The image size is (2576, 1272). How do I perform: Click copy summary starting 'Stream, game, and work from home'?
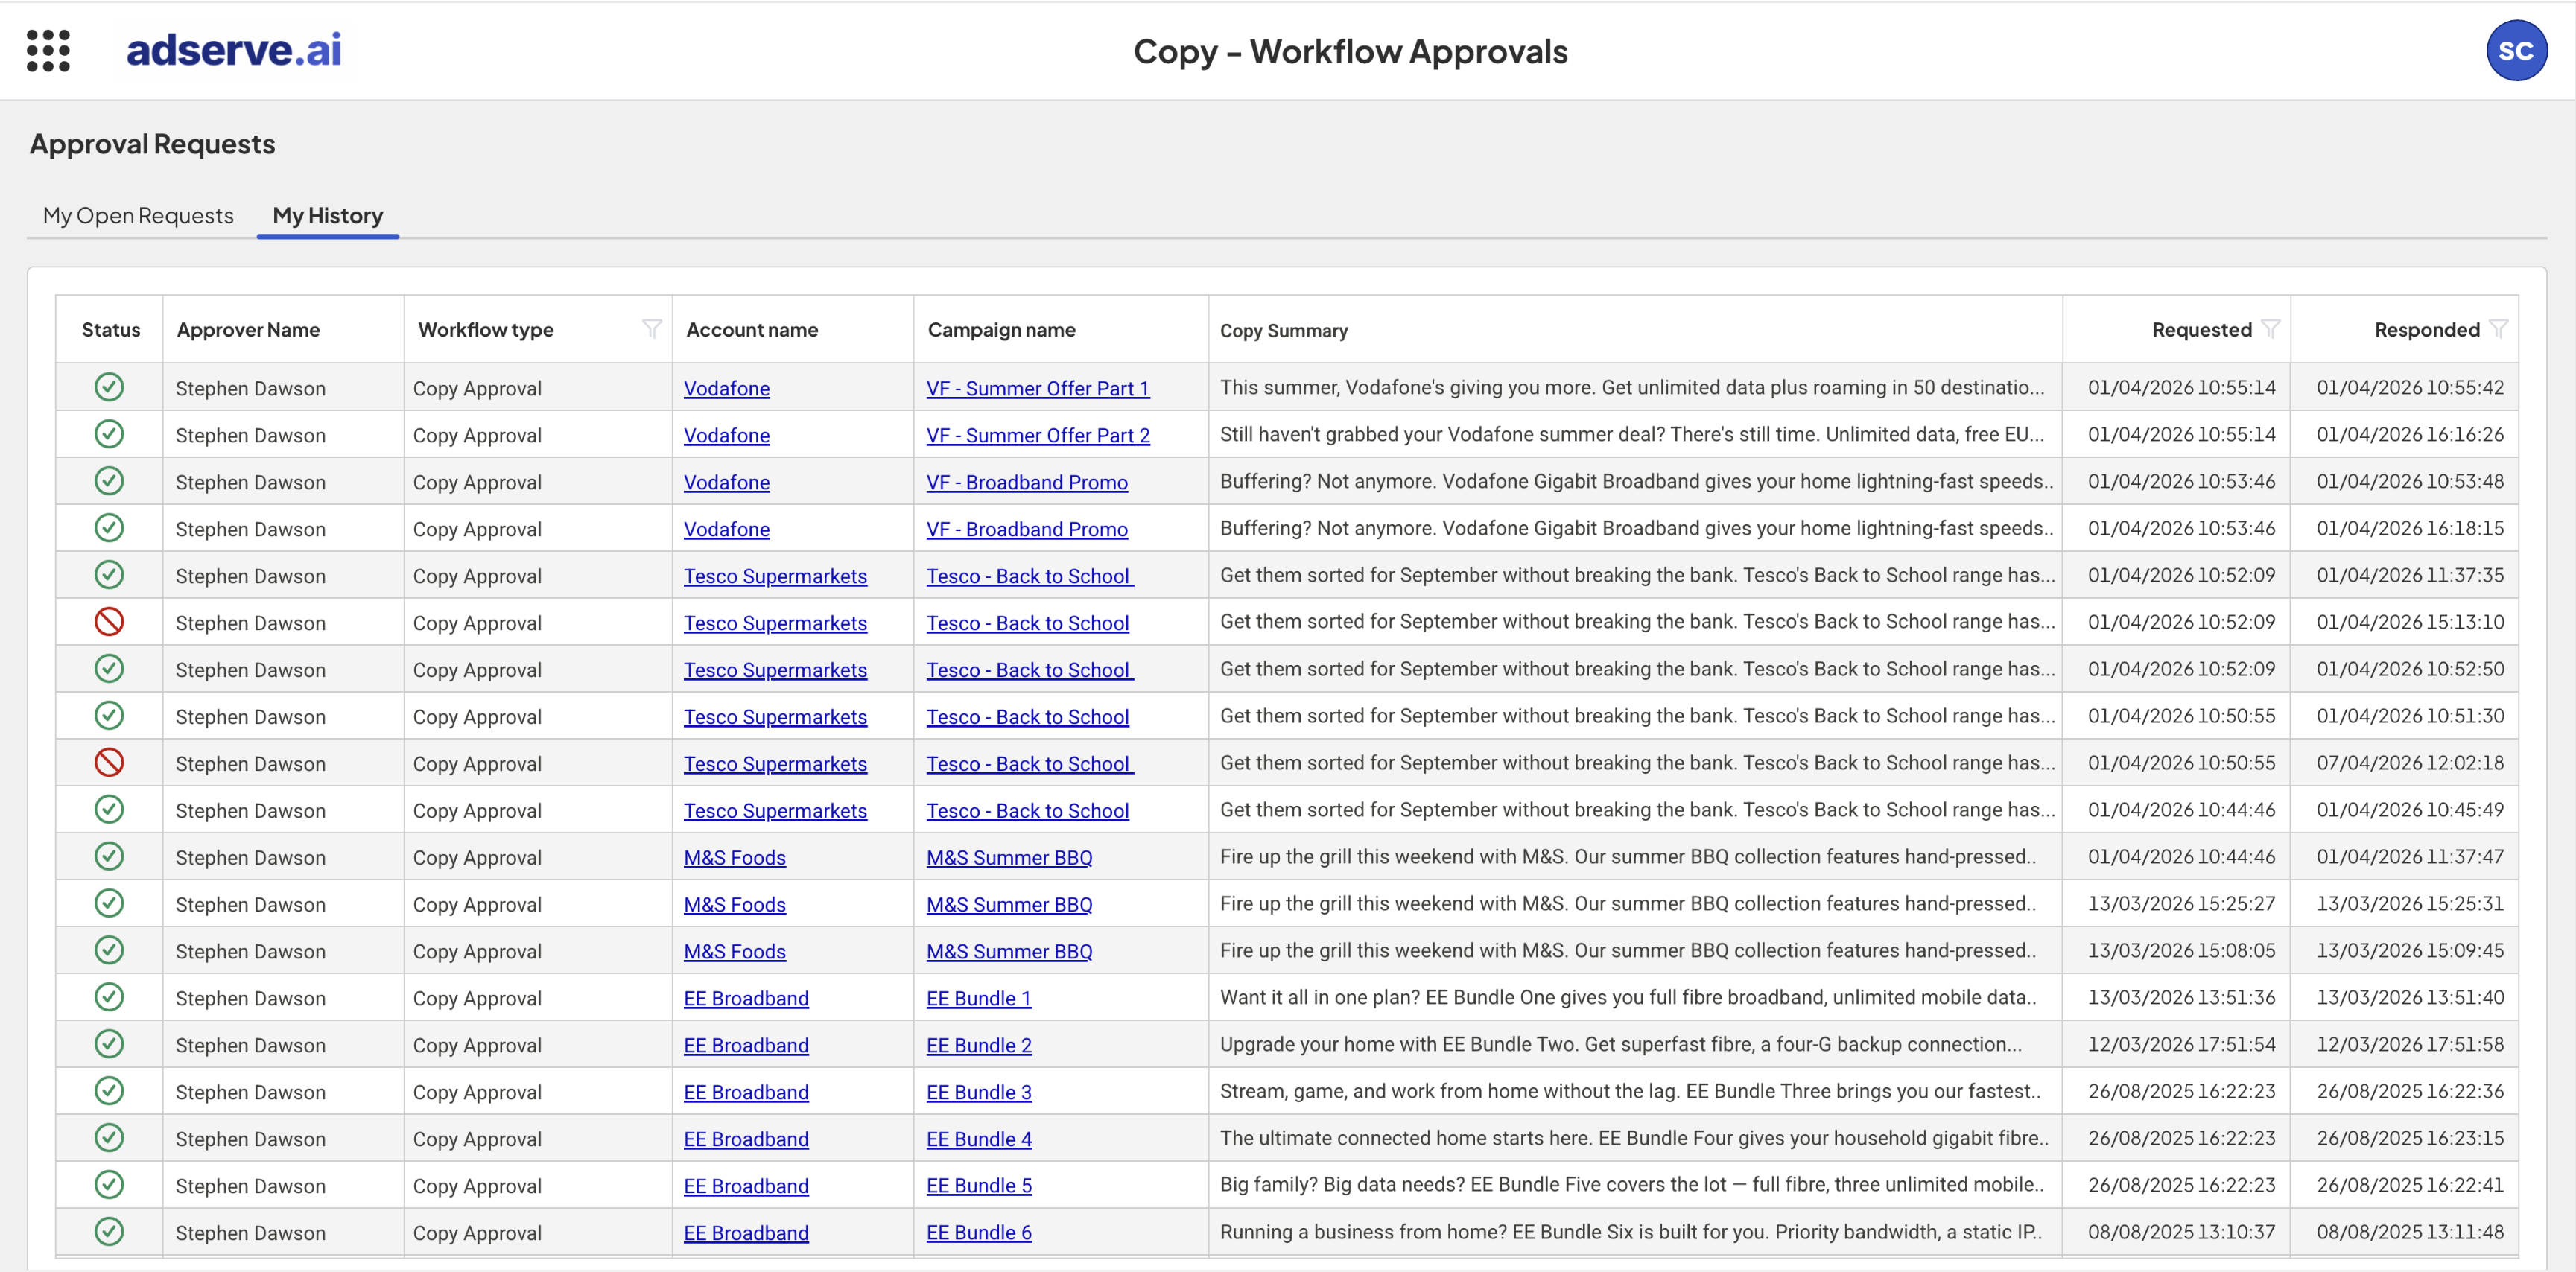click(1630, 1091)
